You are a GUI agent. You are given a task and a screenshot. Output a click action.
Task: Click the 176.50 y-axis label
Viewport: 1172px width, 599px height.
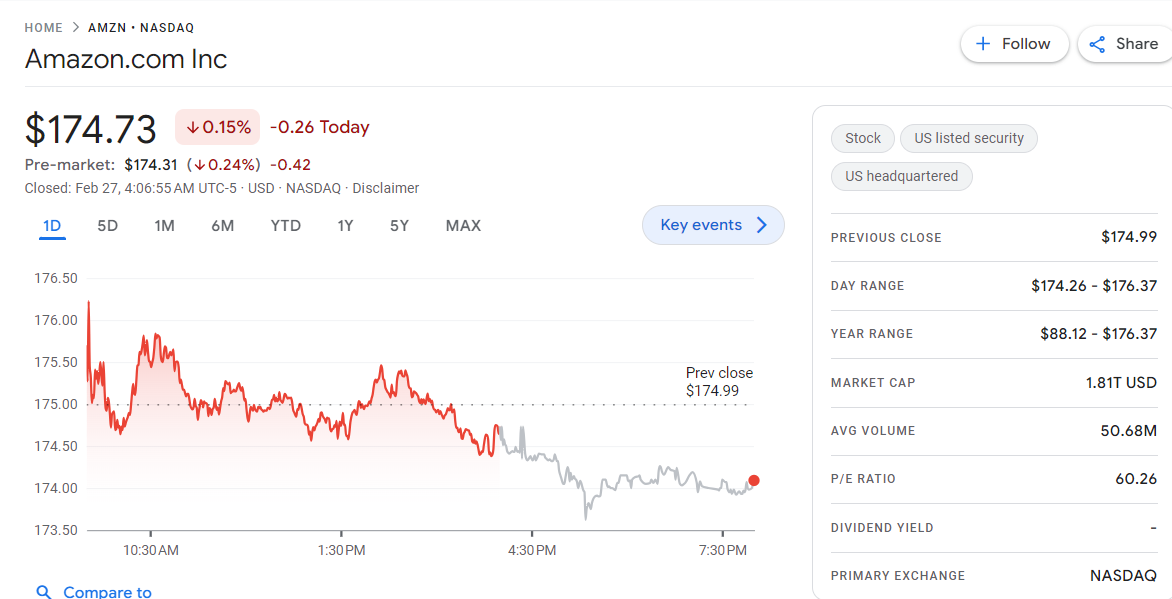click(x=56, y=278)
